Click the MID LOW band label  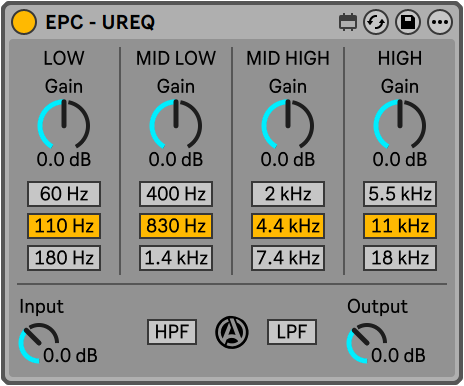coord(176,58)
